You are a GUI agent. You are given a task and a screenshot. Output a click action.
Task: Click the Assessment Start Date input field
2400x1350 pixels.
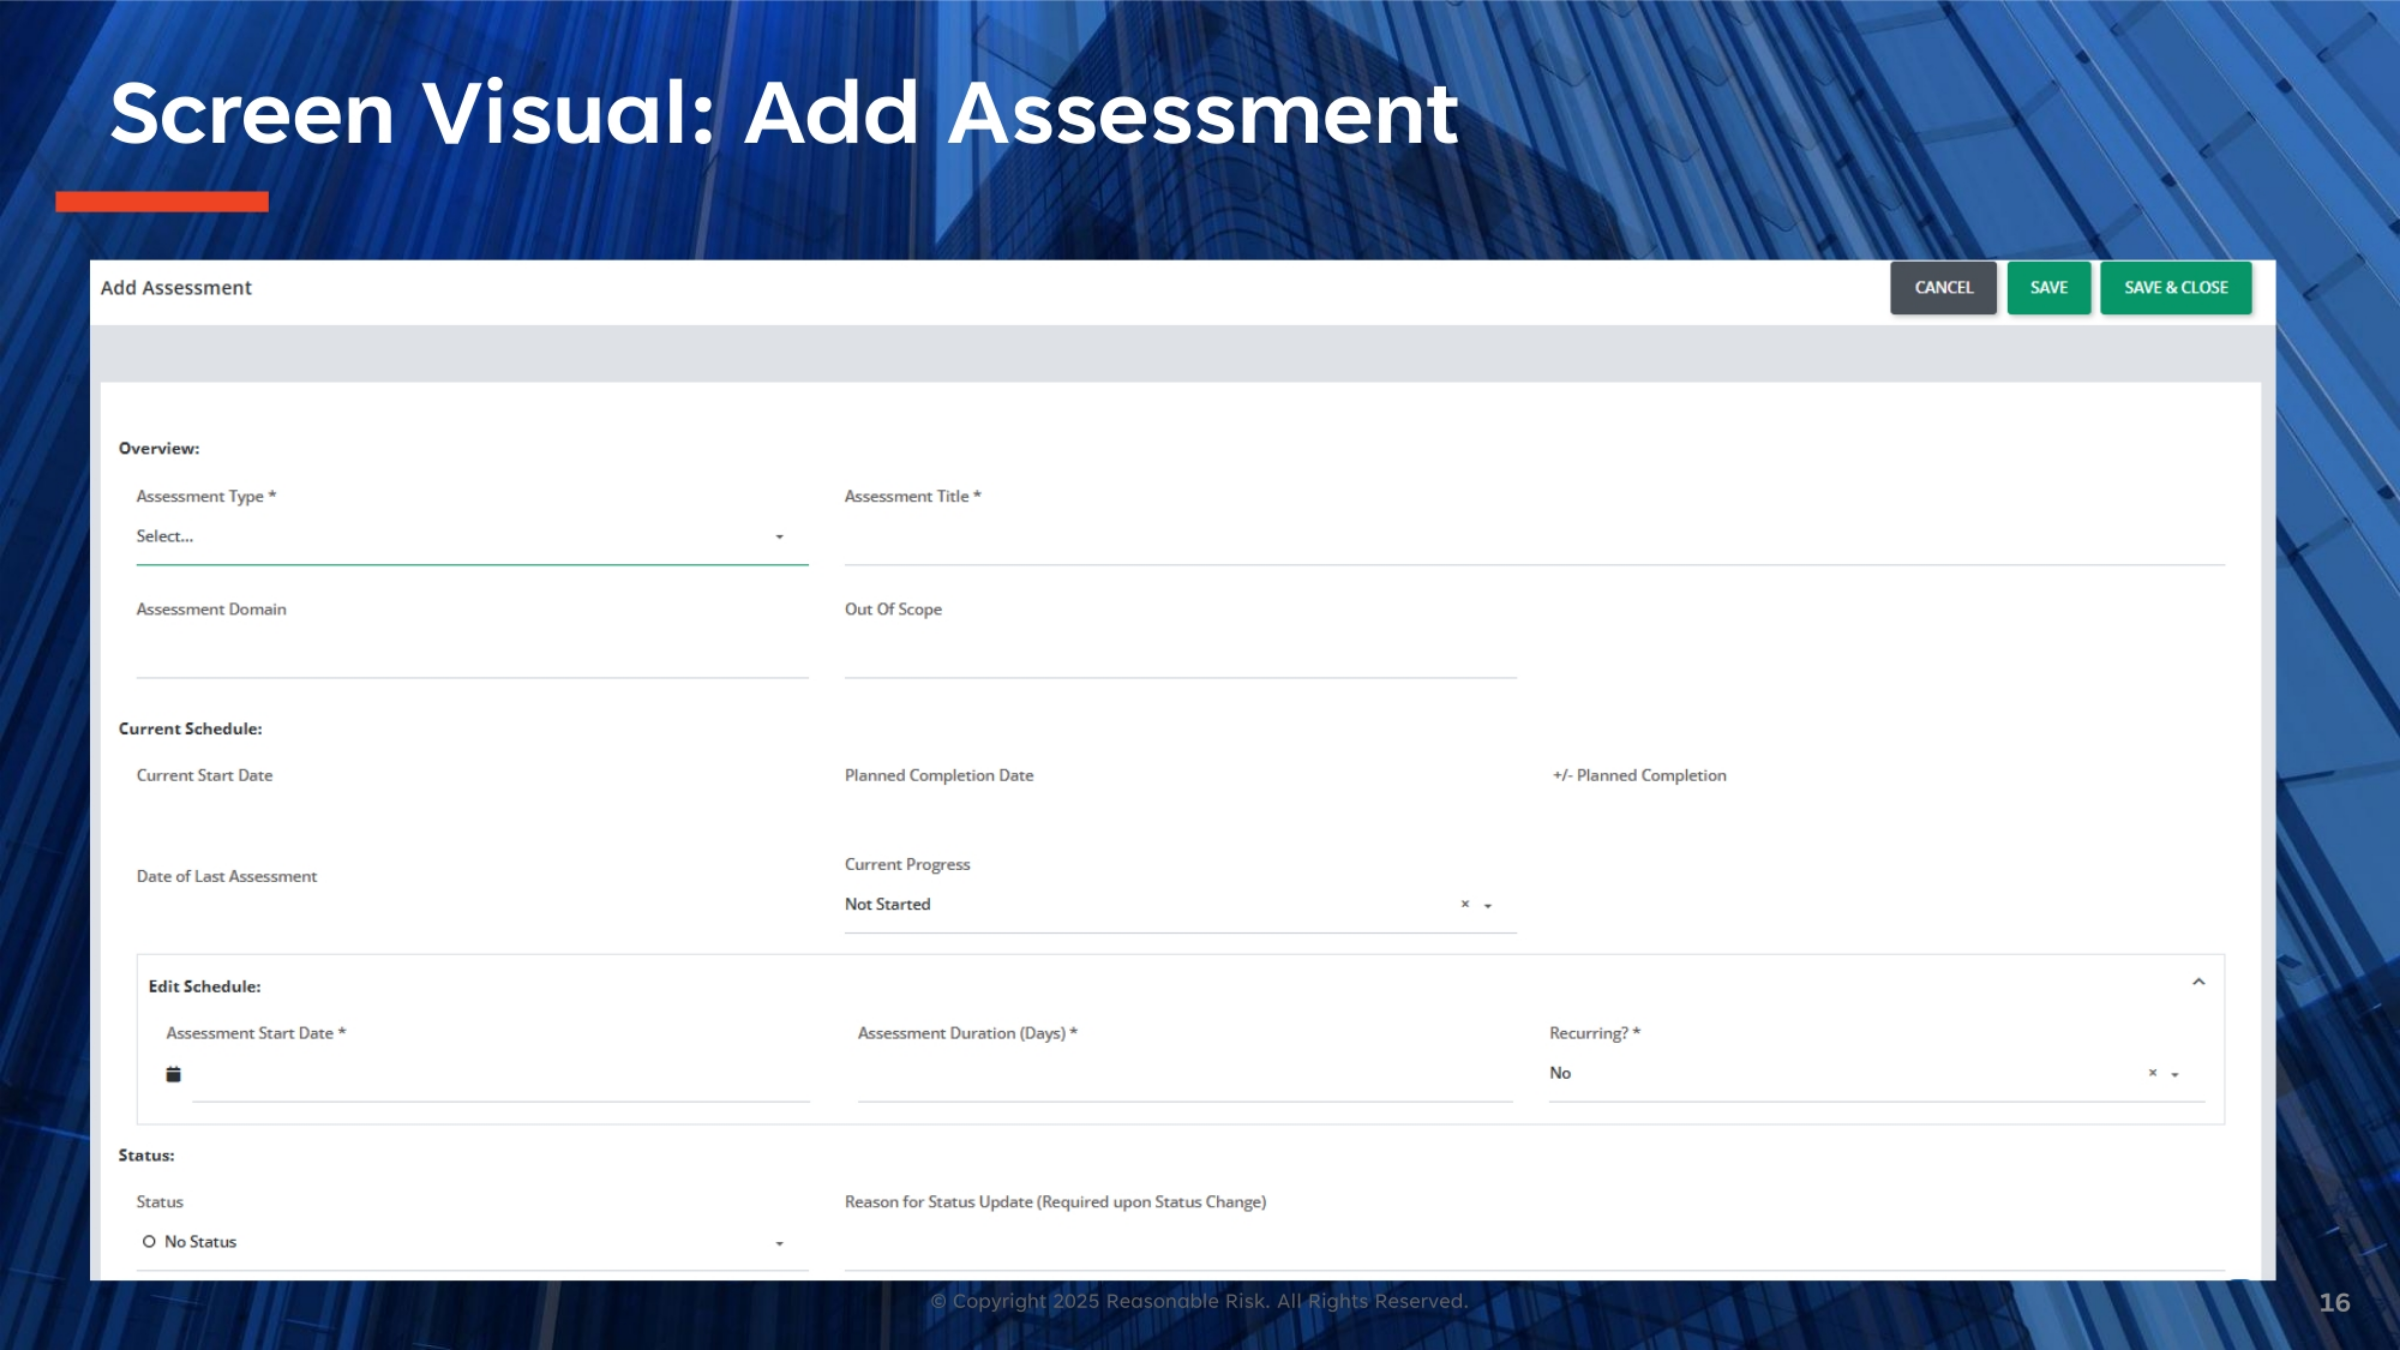click(500, 1076)
